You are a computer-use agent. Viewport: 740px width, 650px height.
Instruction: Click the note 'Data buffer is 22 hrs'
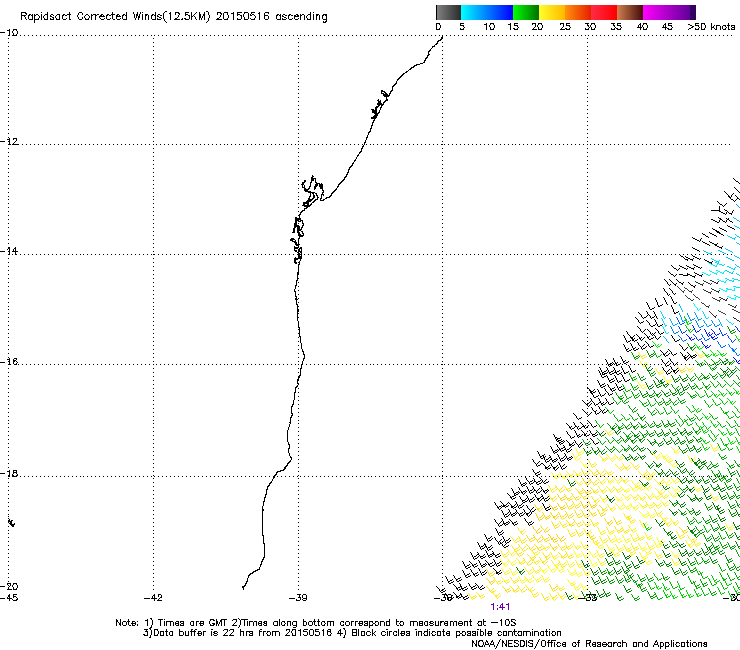coord(204,633)
